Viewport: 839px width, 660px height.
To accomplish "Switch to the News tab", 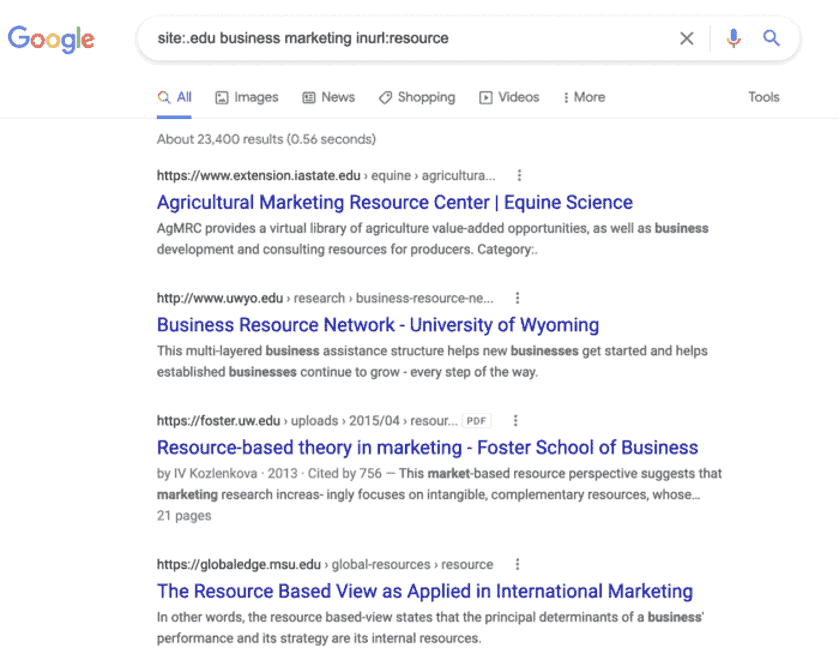I will coord(329,97).
